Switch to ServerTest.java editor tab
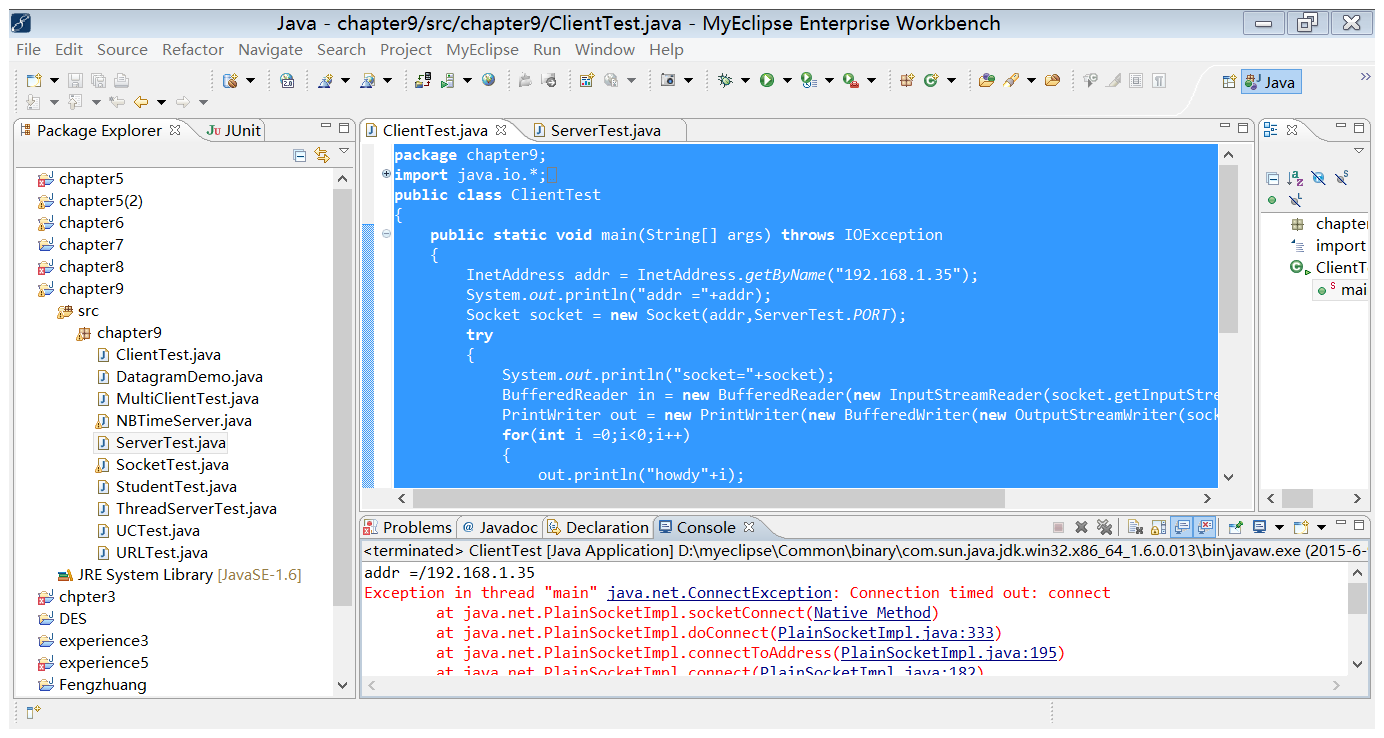The width and height of the screenshot is (1384, 738). [605, 130]
